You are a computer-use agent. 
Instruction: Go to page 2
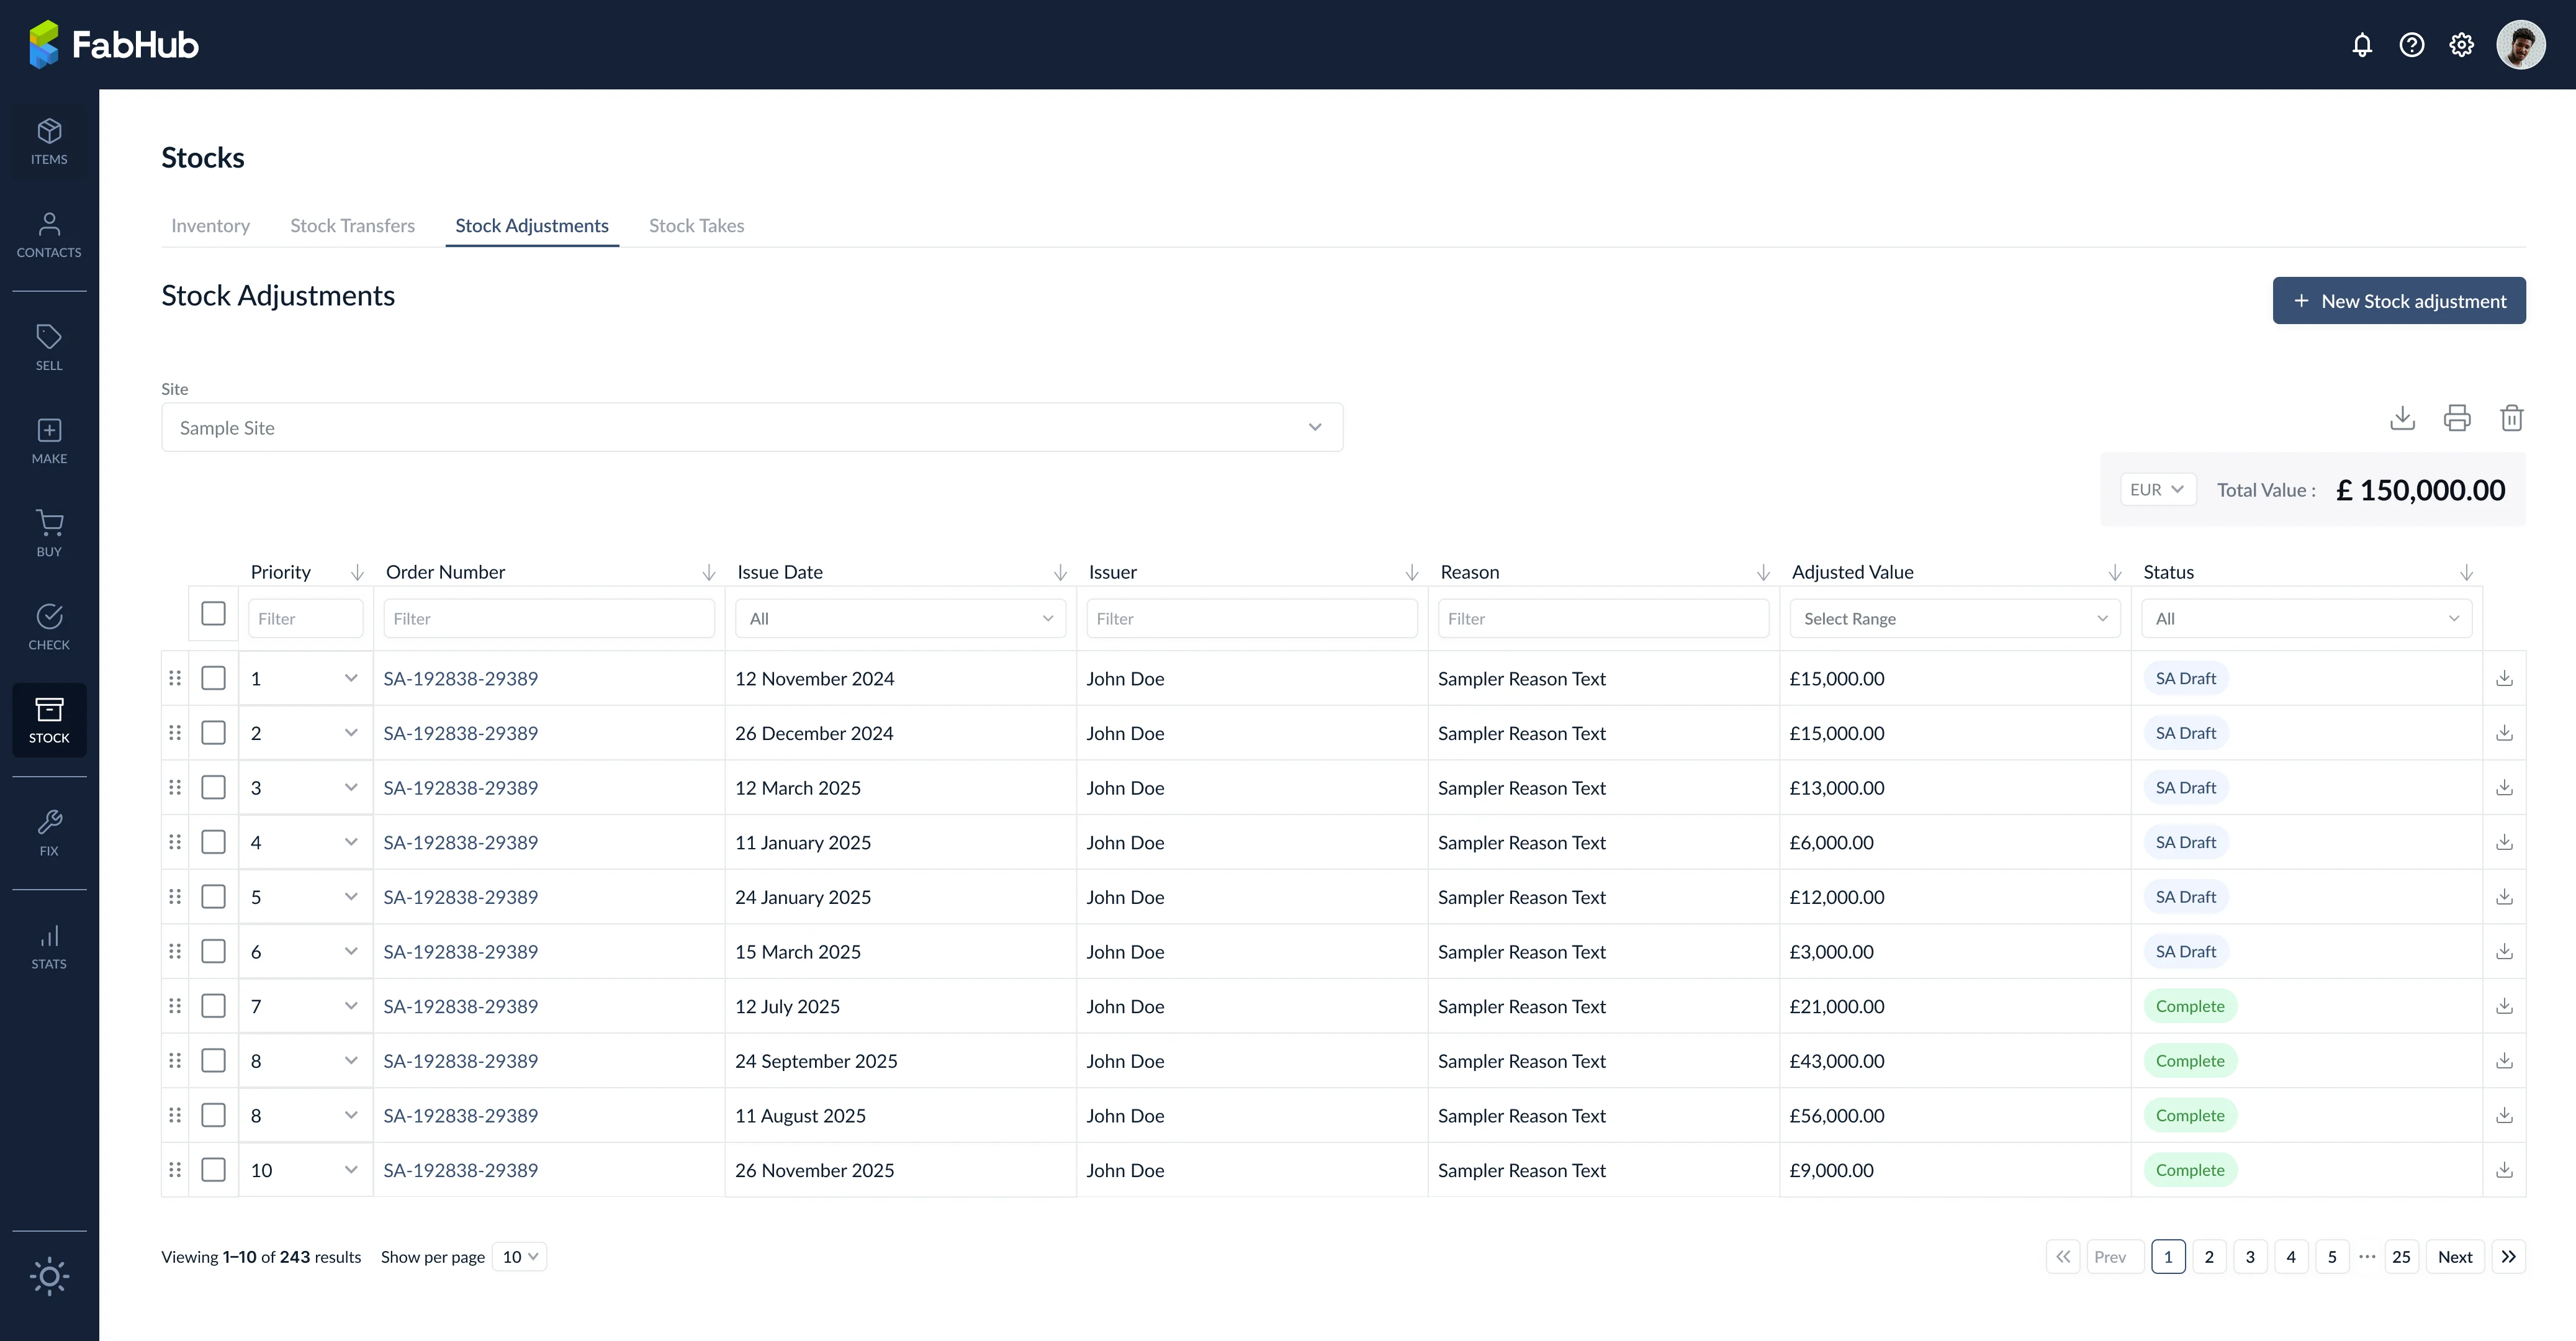2209,1257
